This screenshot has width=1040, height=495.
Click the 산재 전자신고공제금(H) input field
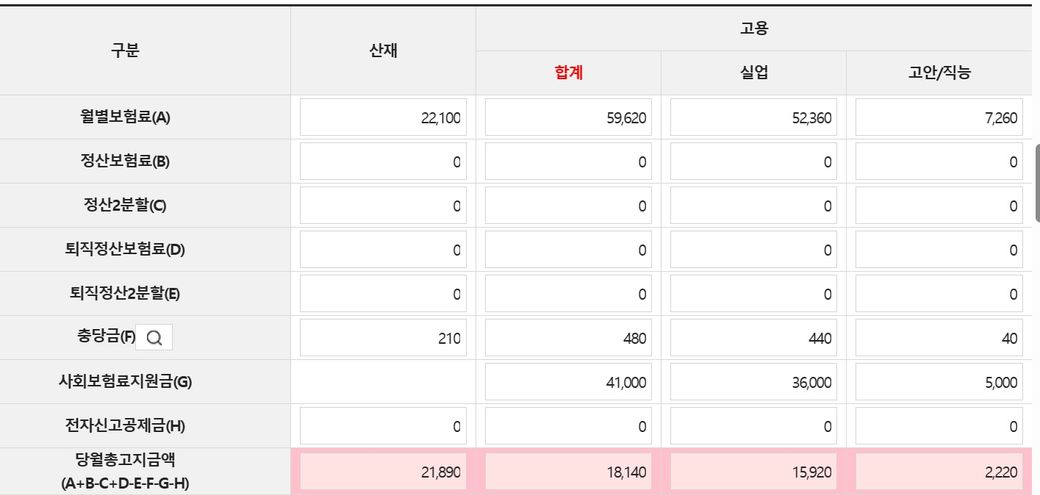[383, 426]
